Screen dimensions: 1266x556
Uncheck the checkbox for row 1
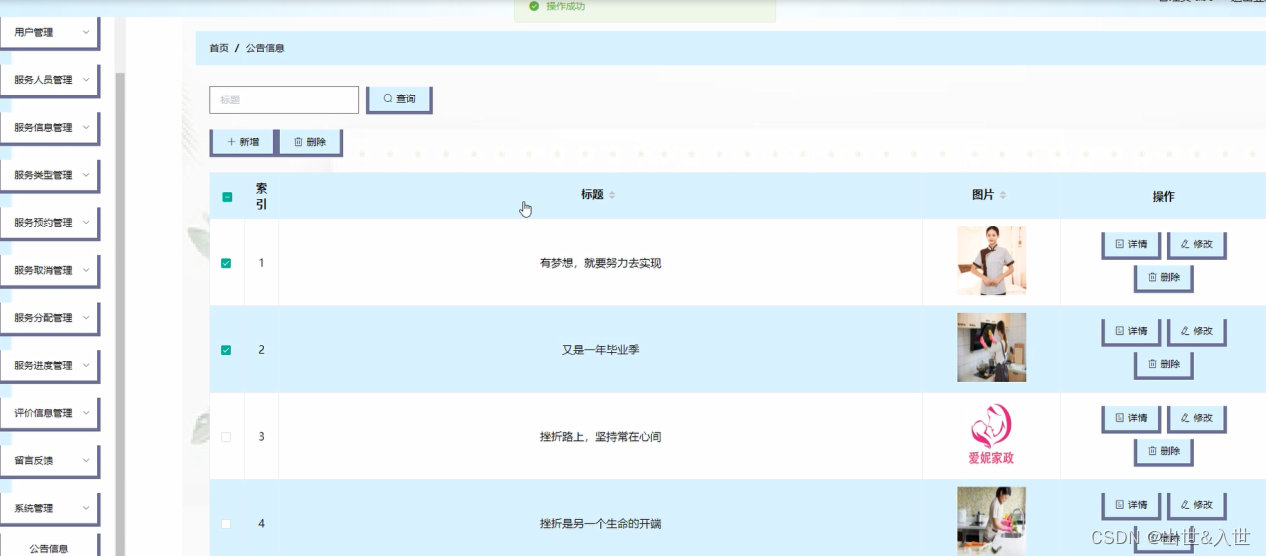coord(226,263)
